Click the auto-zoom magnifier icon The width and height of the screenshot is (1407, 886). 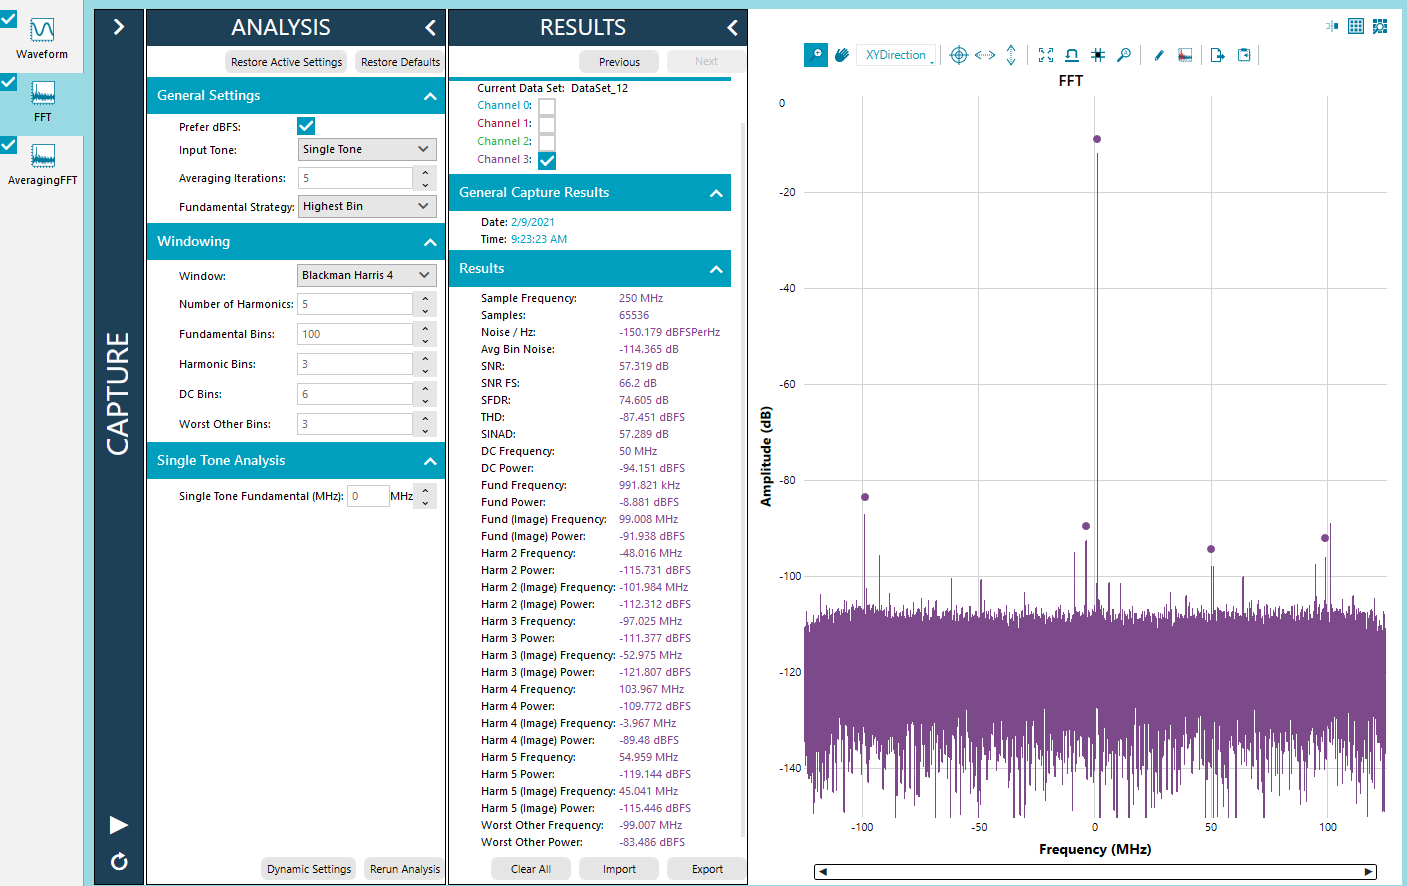point(1124,55)
